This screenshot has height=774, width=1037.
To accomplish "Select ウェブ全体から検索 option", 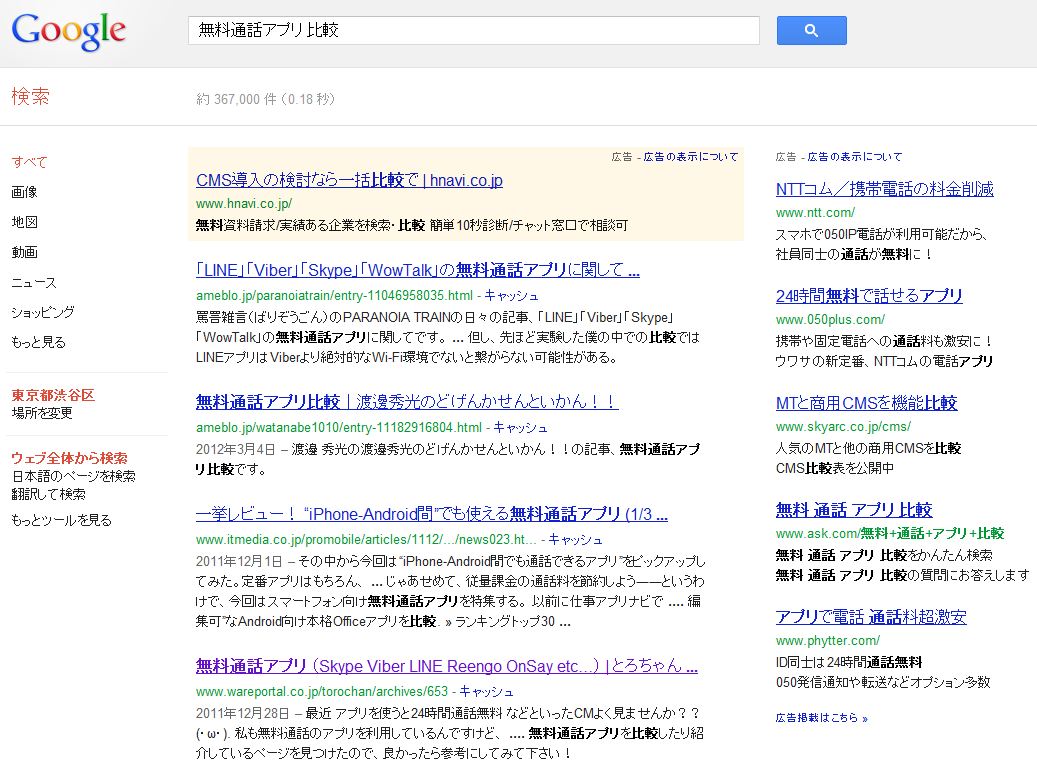I will [x=69, y=458].
